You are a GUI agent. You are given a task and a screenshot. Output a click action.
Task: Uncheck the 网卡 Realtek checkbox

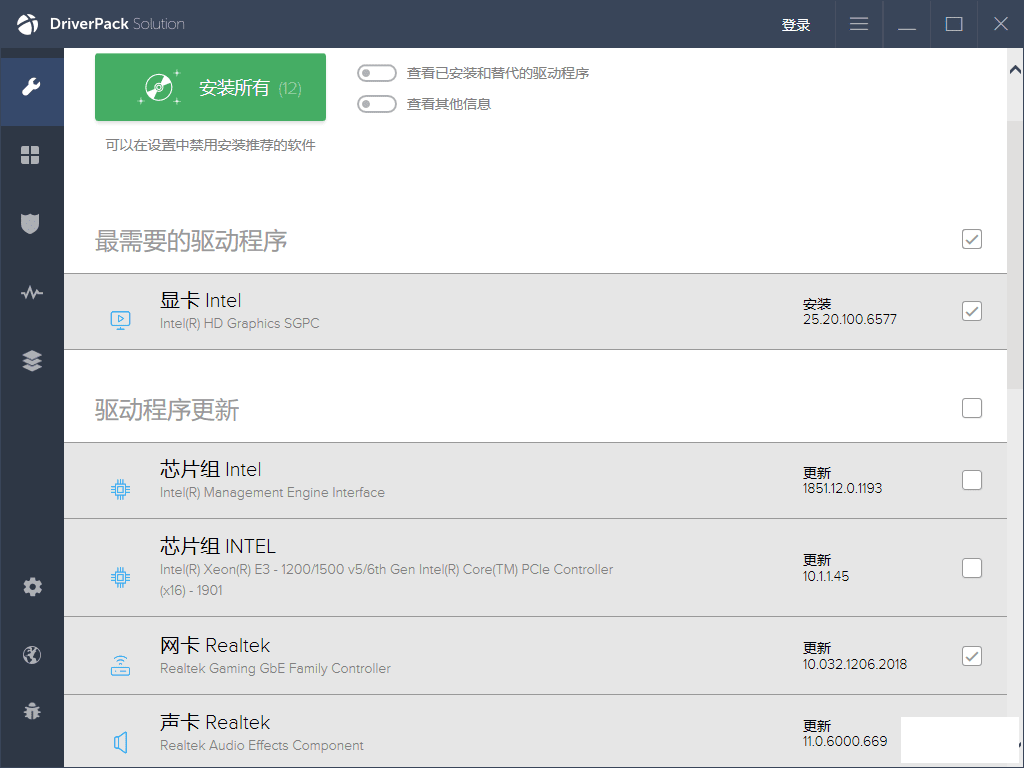point(972,656)
